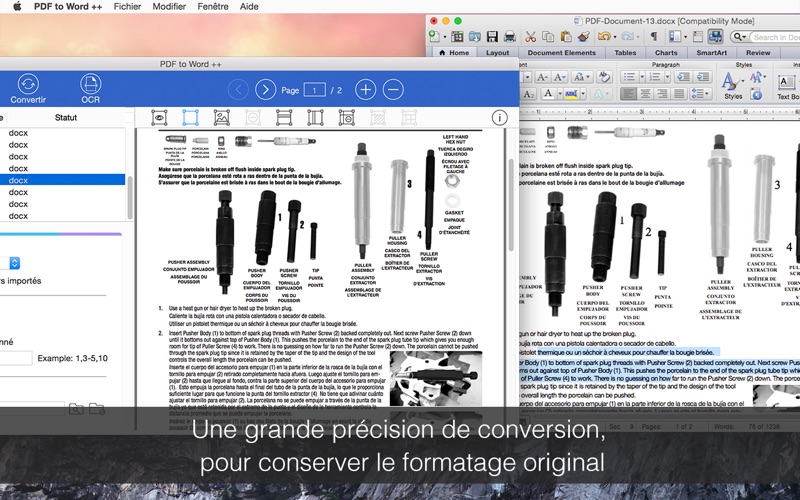Click the Copy icon in Word toolbar

pos(548,37)
